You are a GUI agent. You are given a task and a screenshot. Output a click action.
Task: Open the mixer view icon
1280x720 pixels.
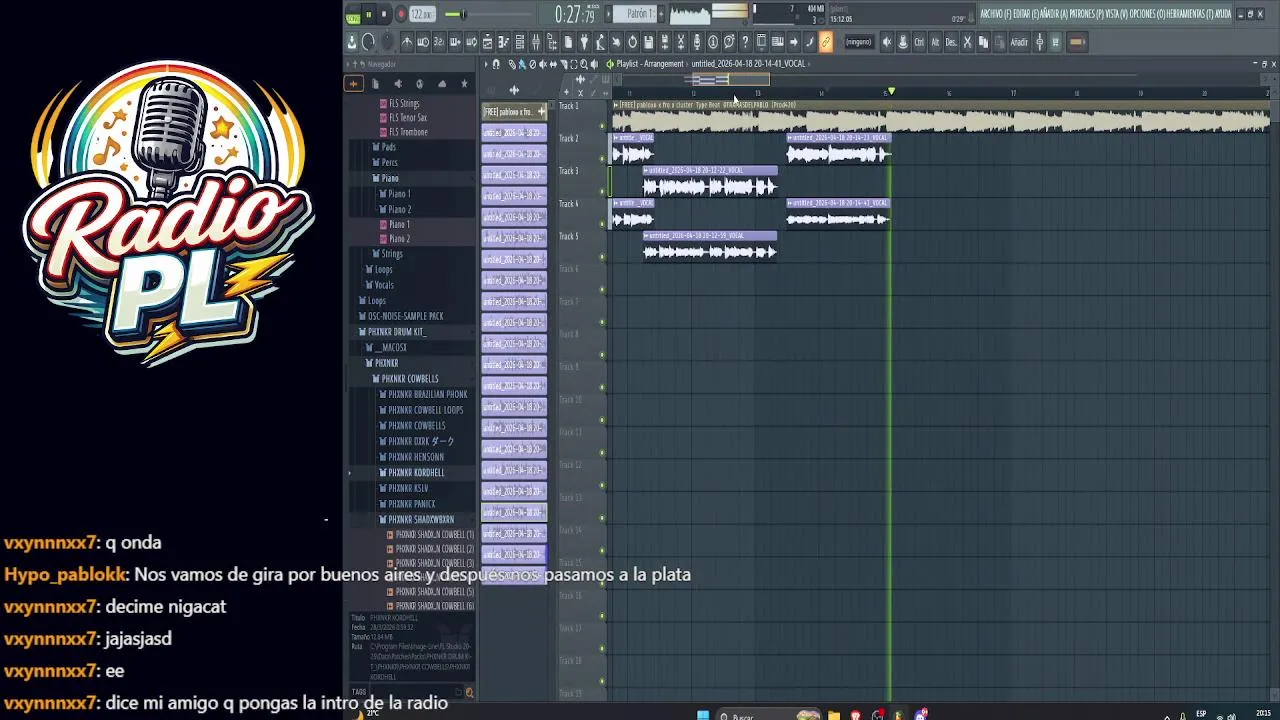point(535,41)
